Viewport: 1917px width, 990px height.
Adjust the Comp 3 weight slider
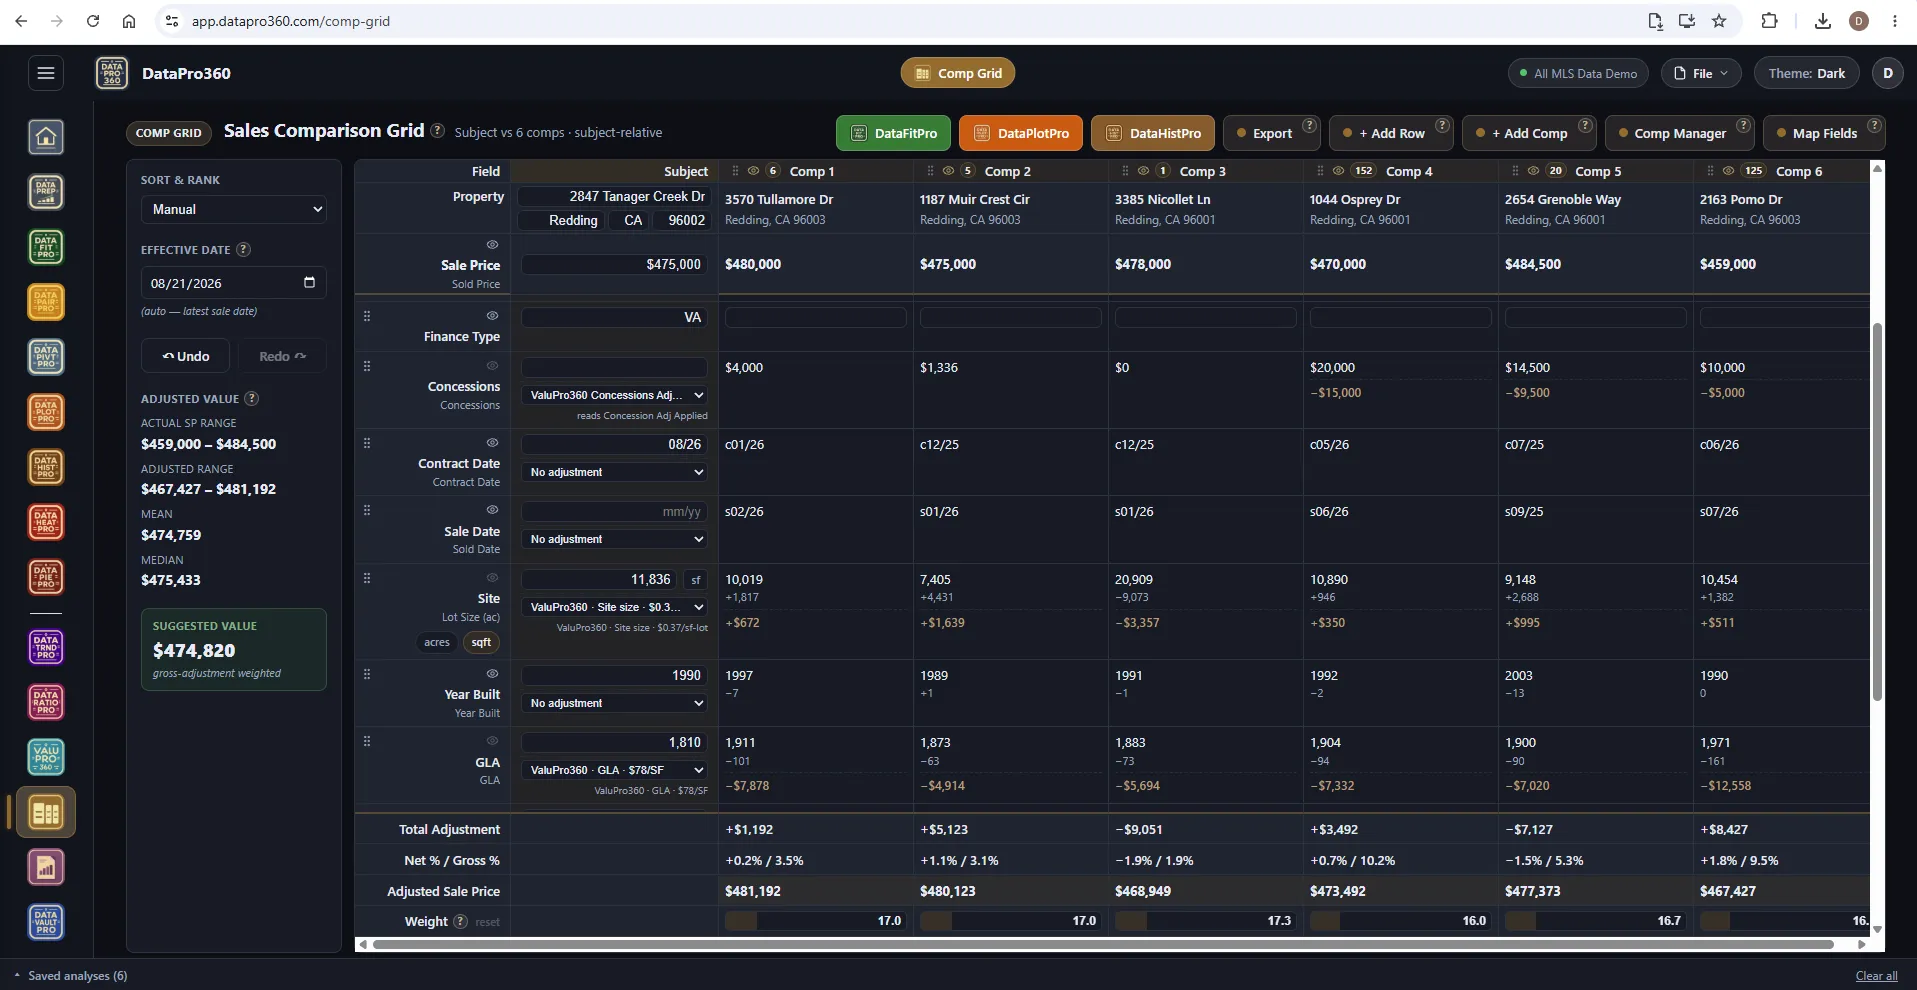tap(1205, 921)
